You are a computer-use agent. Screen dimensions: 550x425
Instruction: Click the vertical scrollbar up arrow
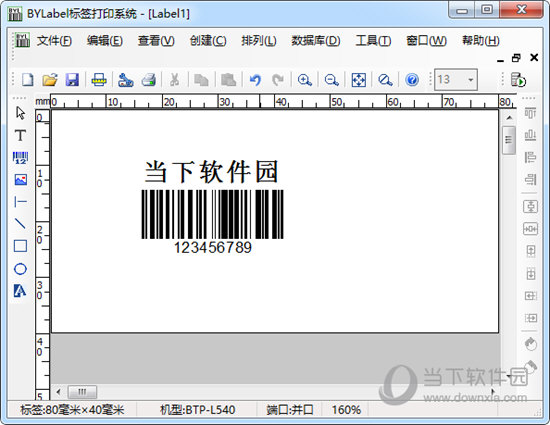coord(509,118)
